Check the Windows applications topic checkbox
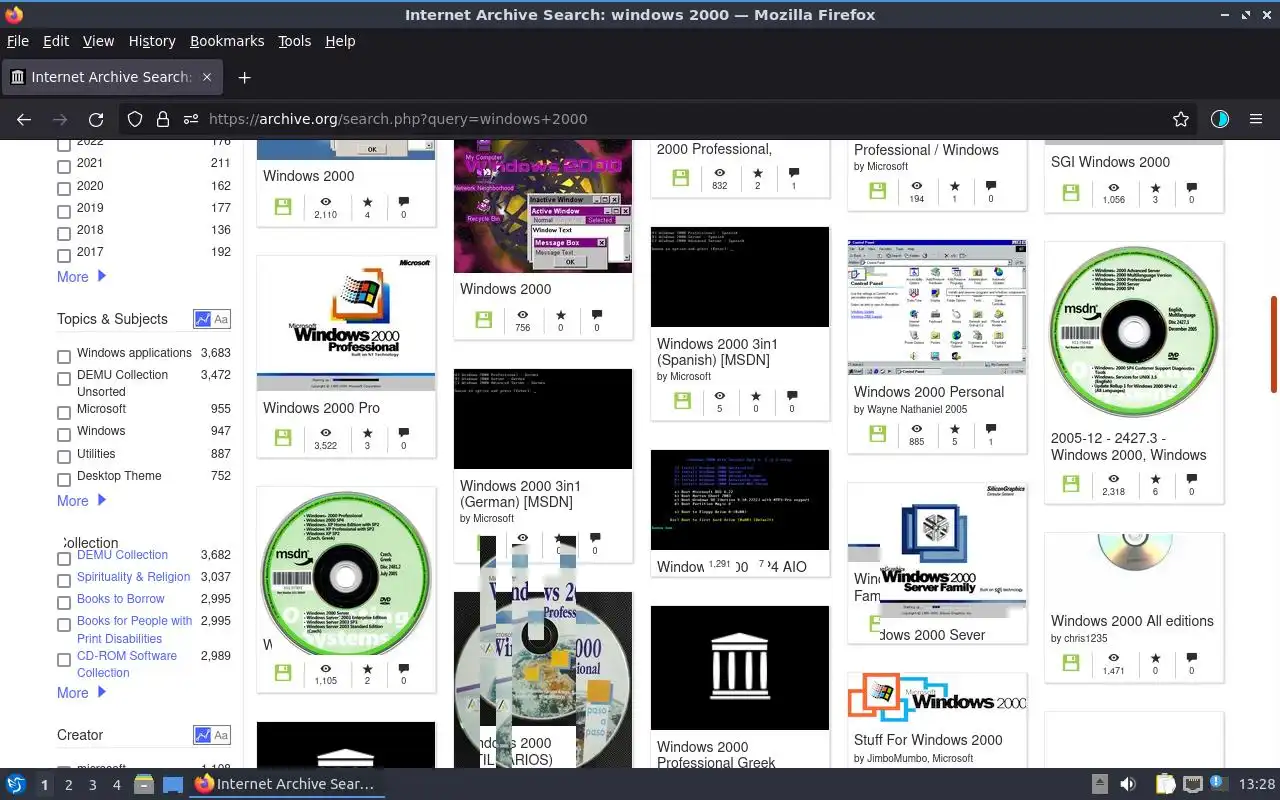The height and width of the screenshot is (800, 1280). pos(64,357)
